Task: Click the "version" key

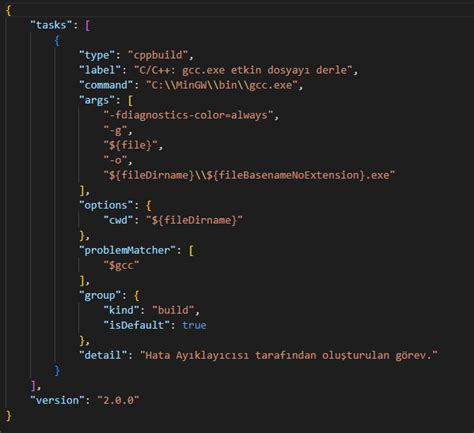Action: pyautogui.click(x=57, y=400)
